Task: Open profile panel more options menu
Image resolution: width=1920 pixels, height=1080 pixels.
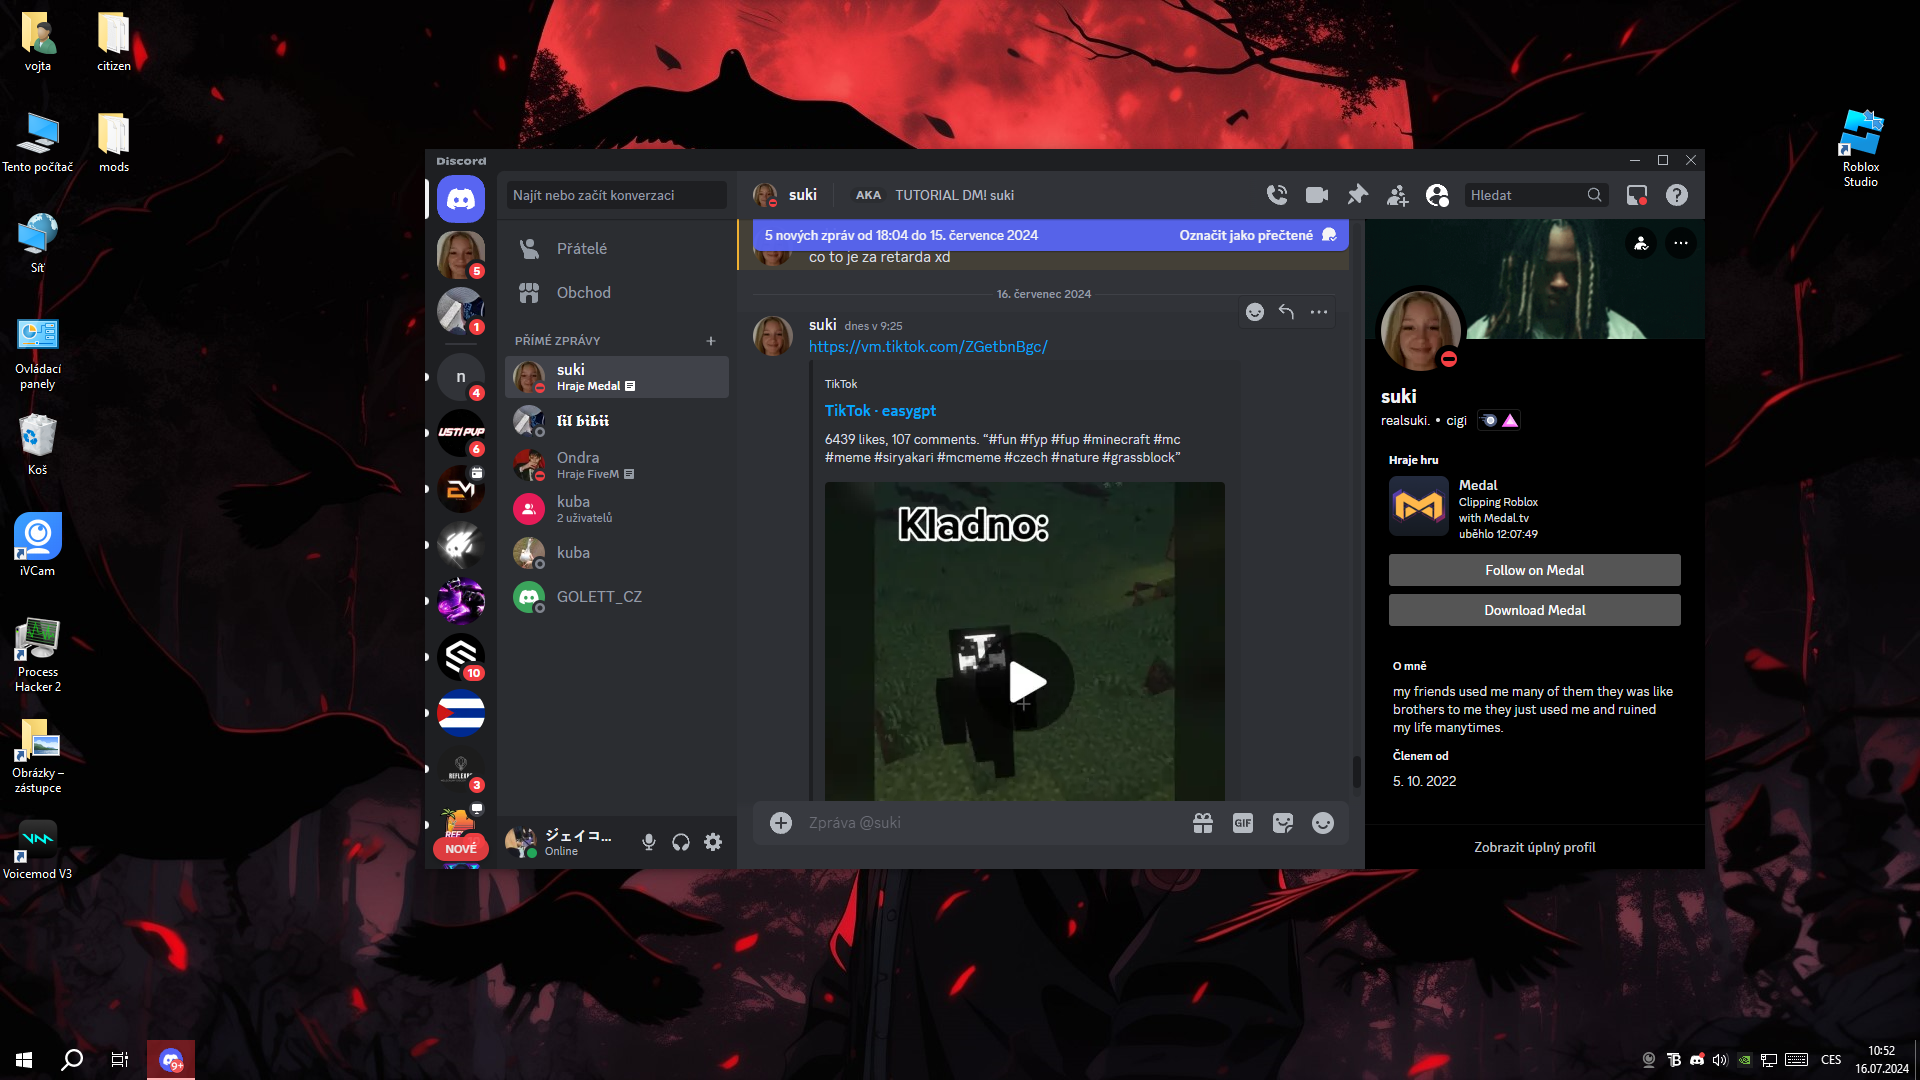Action: (1681, 243)
